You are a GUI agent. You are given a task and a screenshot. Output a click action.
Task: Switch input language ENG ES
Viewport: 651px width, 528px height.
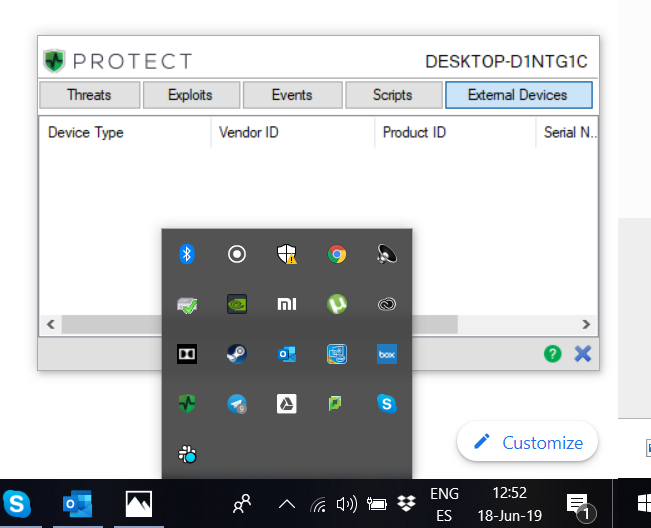(444, 504)
